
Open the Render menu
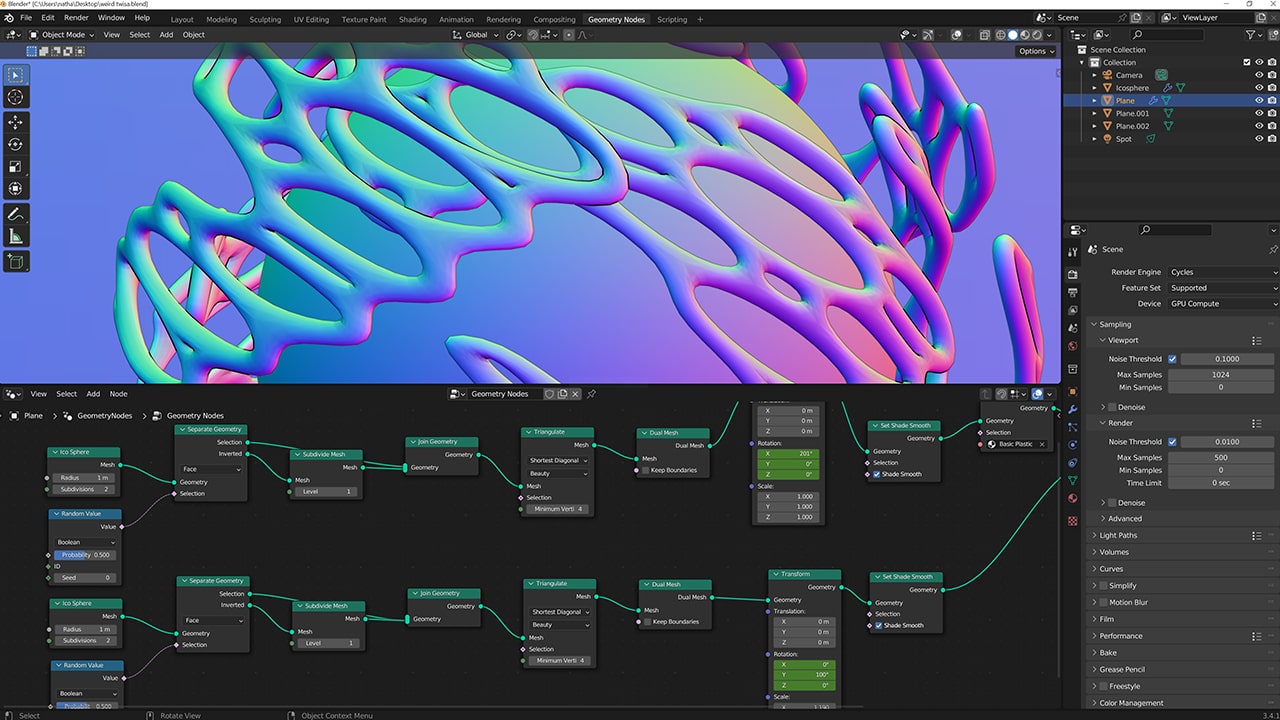point(76,18)
